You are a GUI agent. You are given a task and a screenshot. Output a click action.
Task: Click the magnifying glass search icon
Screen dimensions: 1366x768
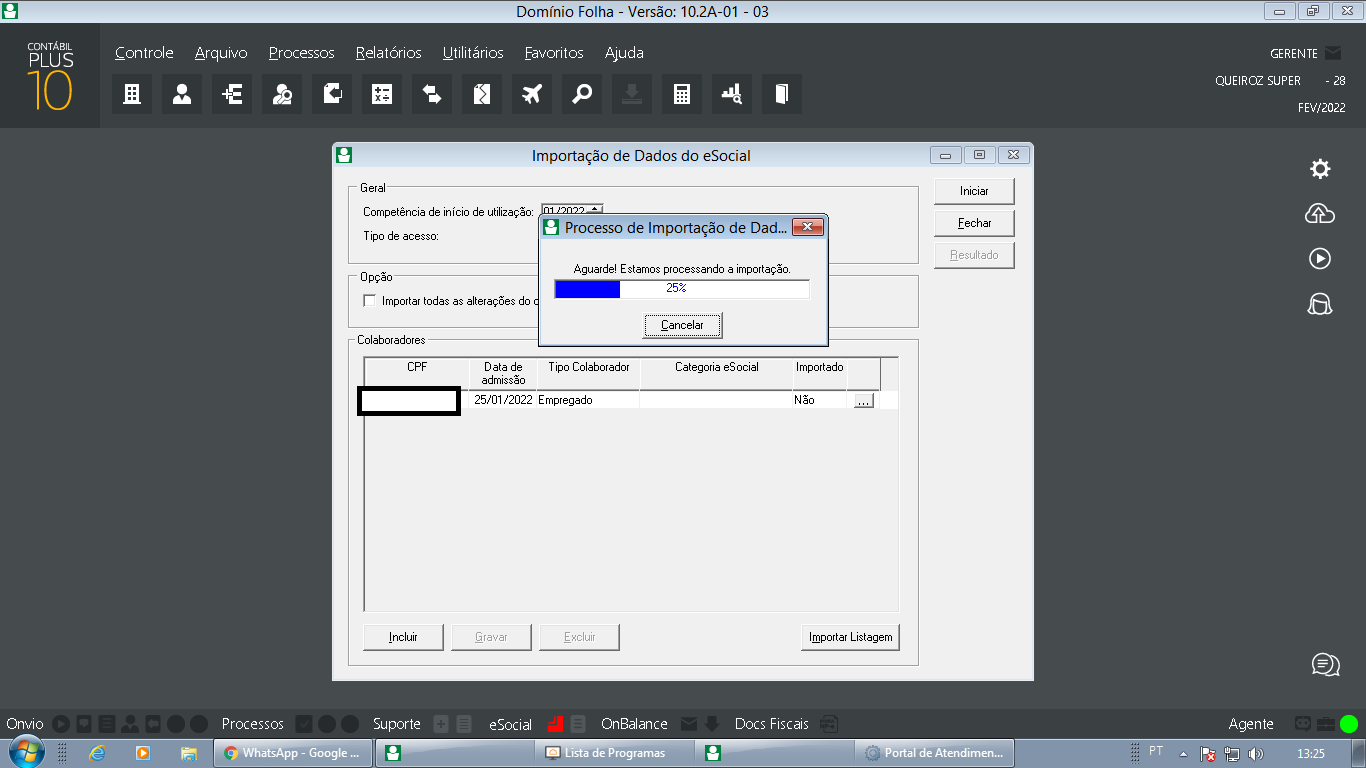[x=581, y=94]
